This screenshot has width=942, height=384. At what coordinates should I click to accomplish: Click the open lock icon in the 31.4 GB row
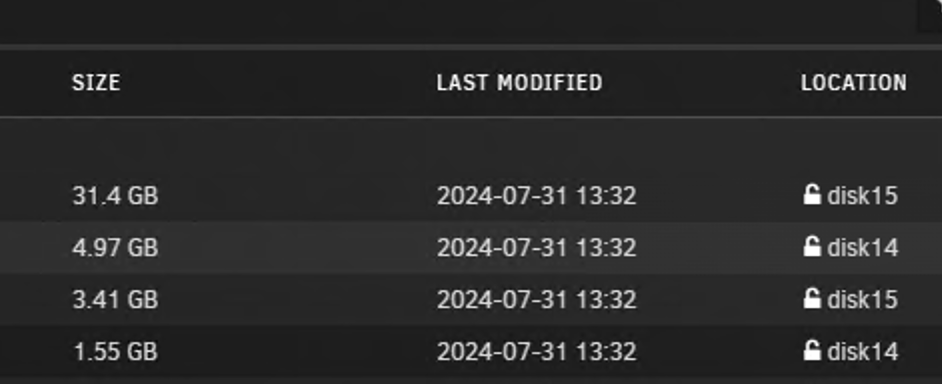coord(812,195)
